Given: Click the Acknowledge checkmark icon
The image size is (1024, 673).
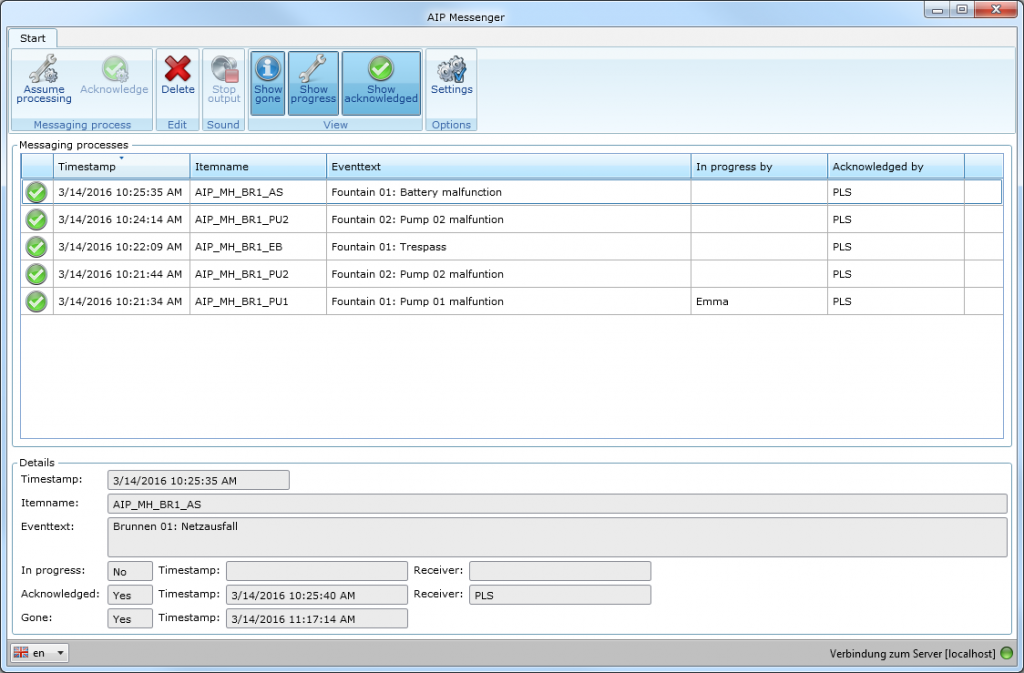Looking at the screenshot, I should pyautogui.click(x=114, y=69).
